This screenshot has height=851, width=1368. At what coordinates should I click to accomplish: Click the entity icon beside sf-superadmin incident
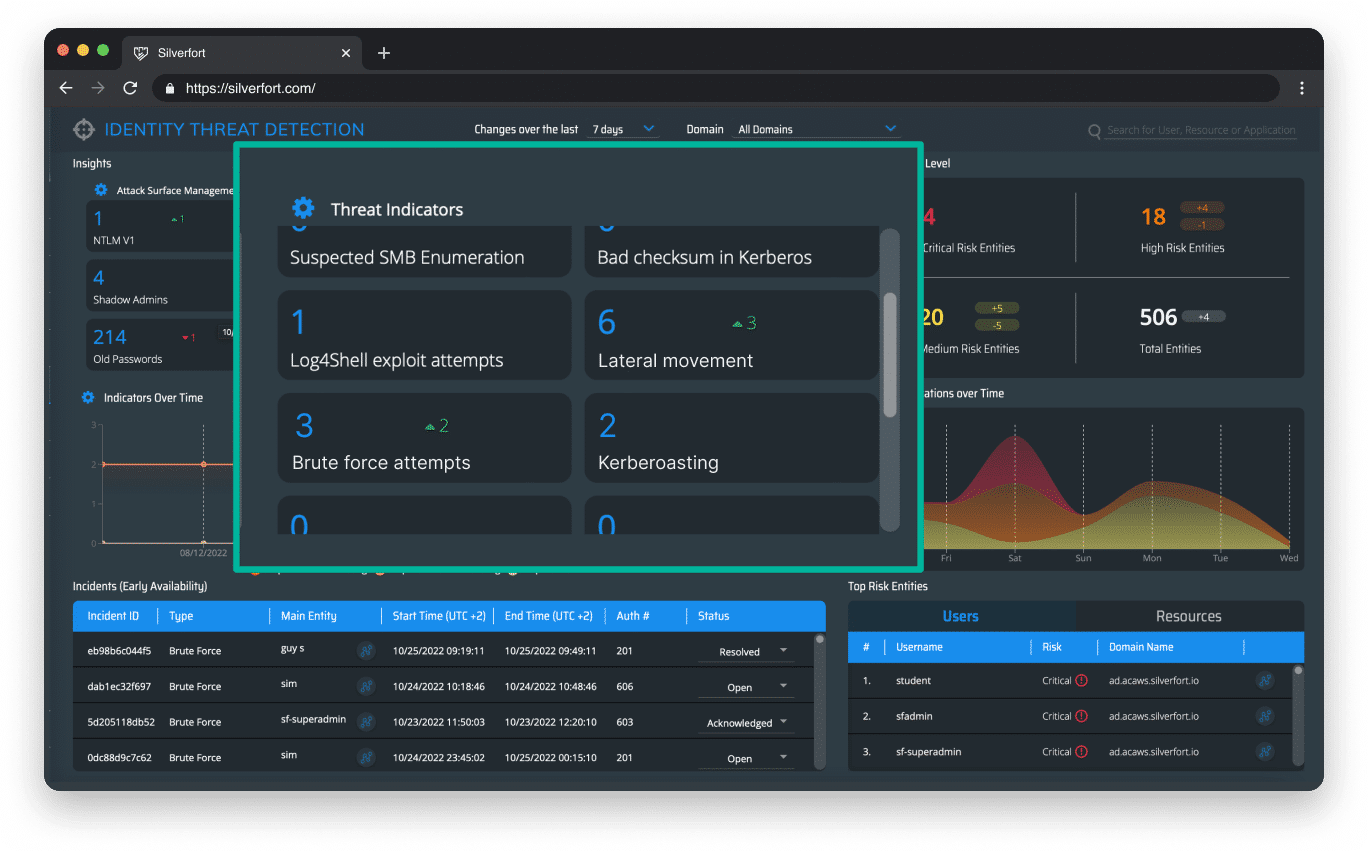click(366, 721)
